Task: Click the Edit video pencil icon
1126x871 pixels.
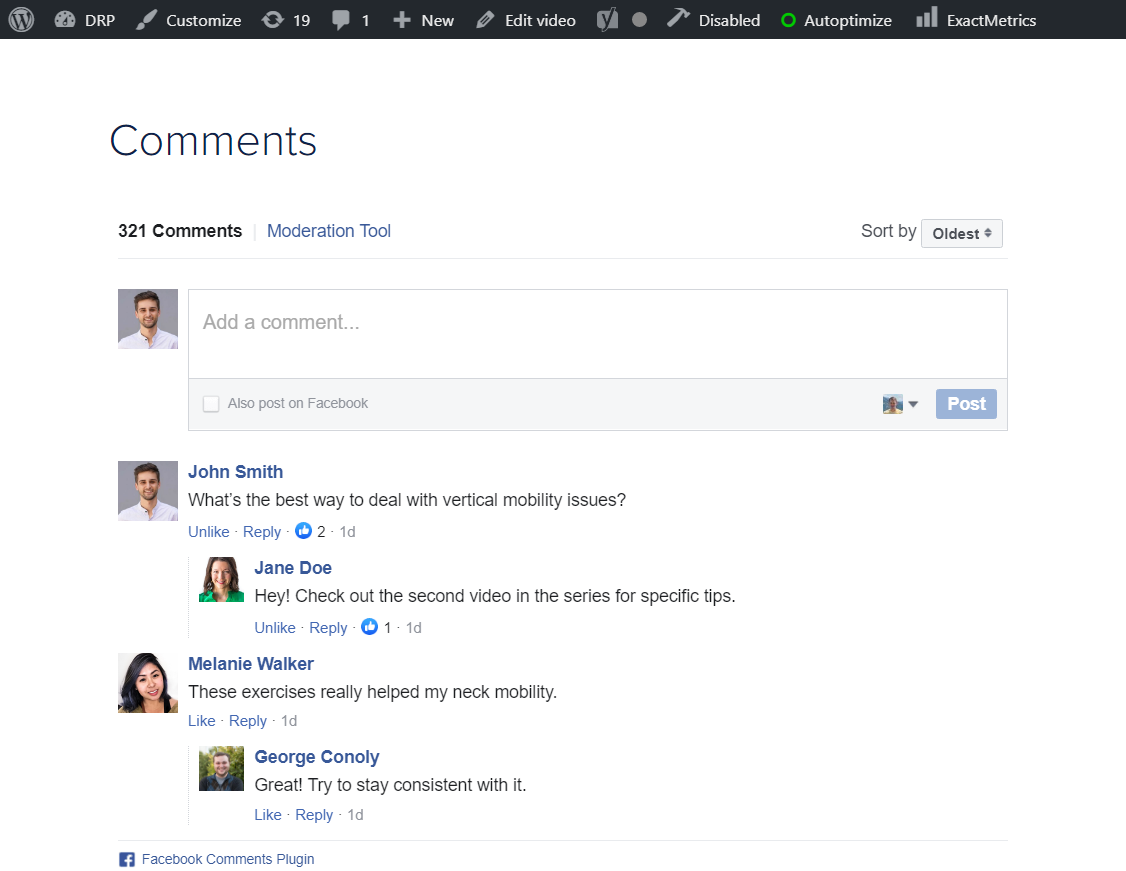Action: click(485, 19)
